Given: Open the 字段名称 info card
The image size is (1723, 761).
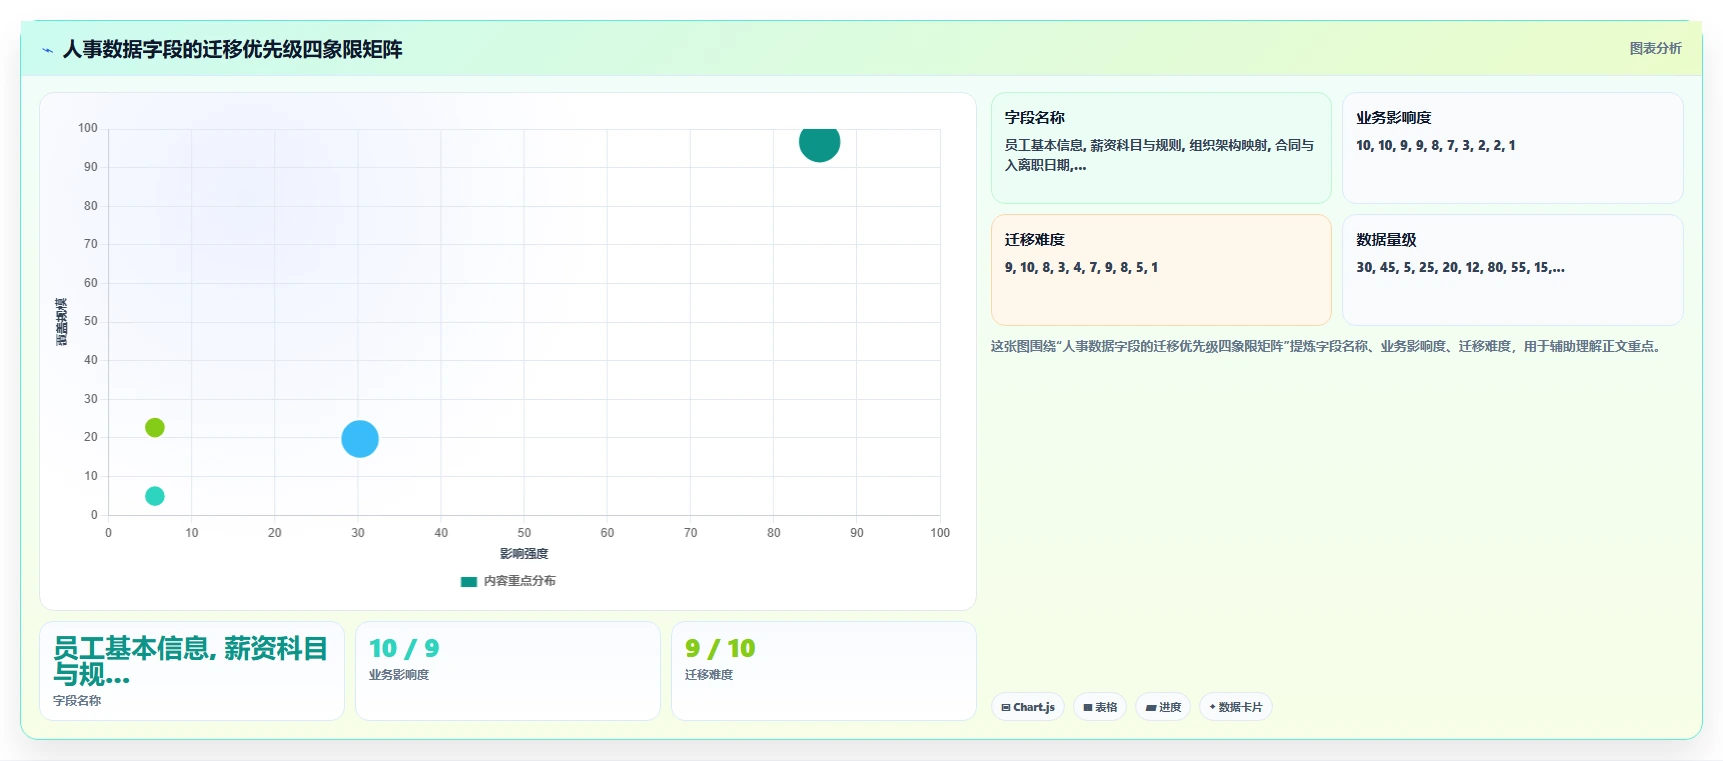Looking at the screenshot, I should point(1161,148).
